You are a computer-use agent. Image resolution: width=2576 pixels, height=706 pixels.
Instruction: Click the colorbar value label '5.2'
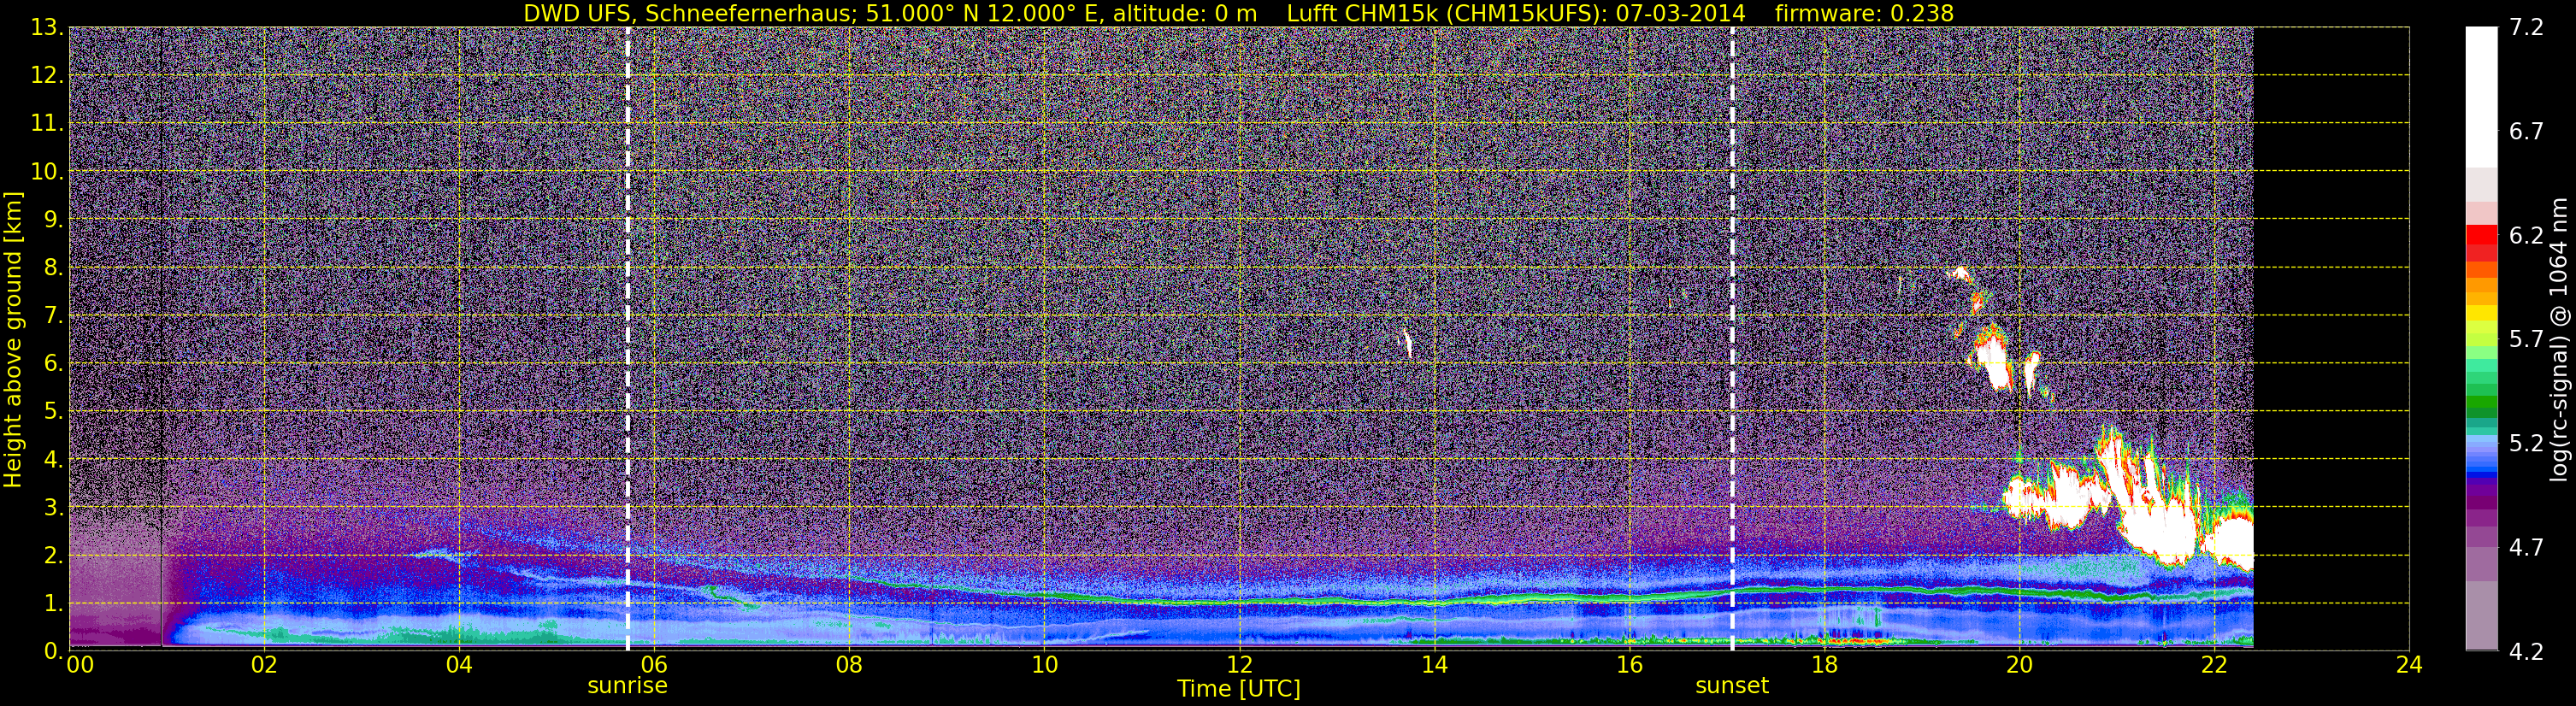pos(2526,444)
